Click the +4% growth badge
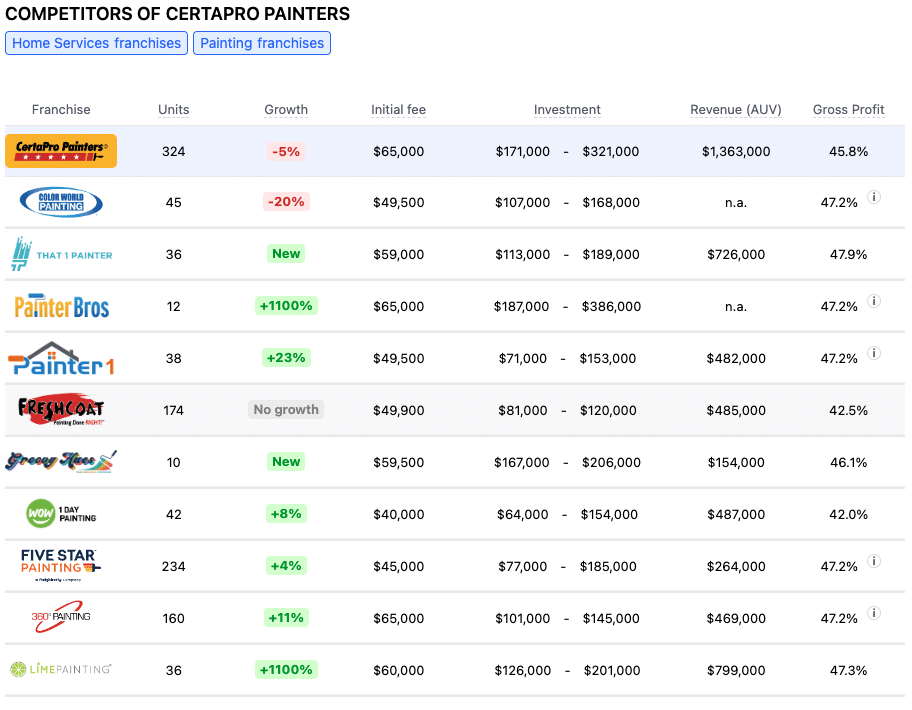 point(286,566)
